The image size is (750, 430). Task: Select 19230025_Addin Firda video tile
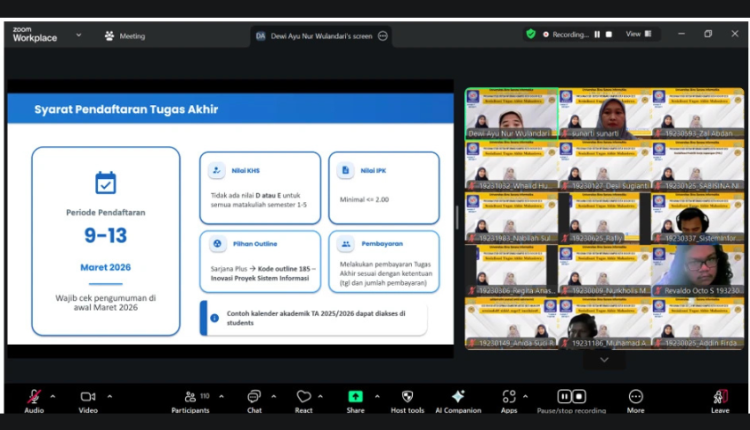click(698, 323)
